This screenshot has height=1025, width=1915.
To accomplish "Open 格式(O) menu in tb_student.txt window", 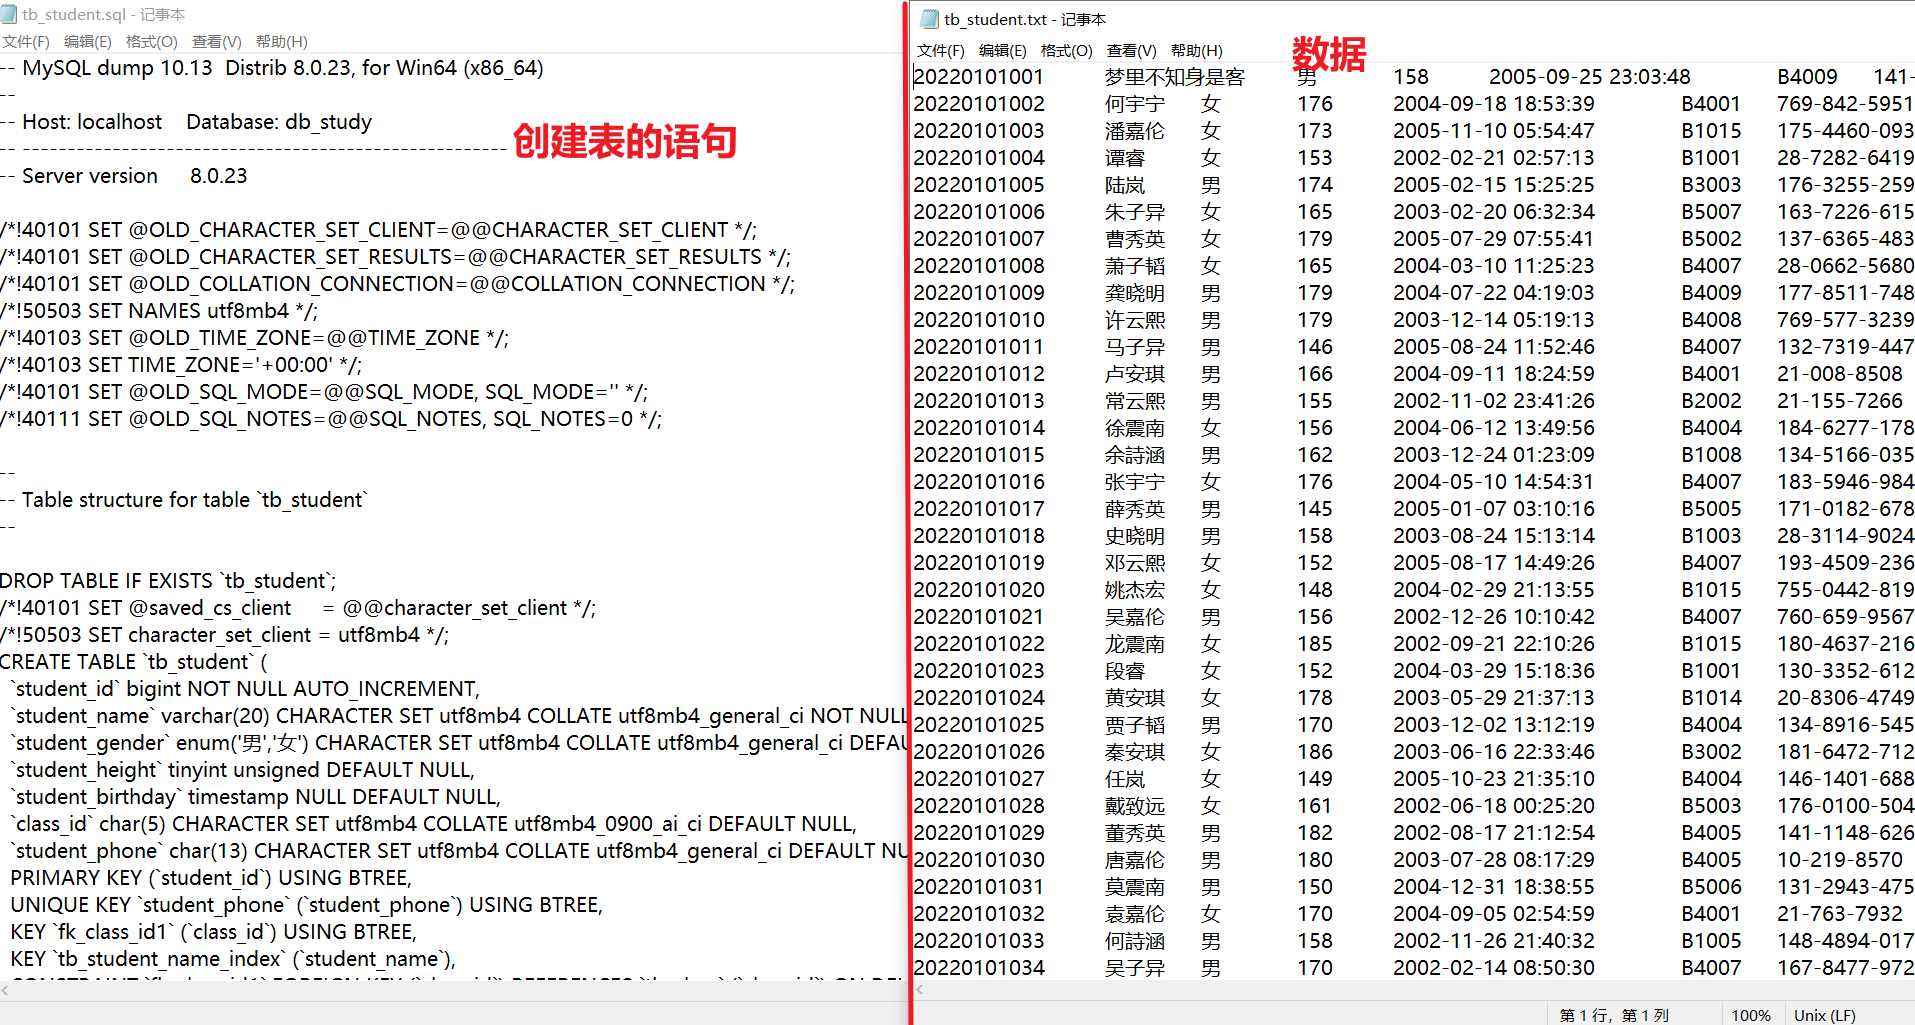I will pos(1066,50).
